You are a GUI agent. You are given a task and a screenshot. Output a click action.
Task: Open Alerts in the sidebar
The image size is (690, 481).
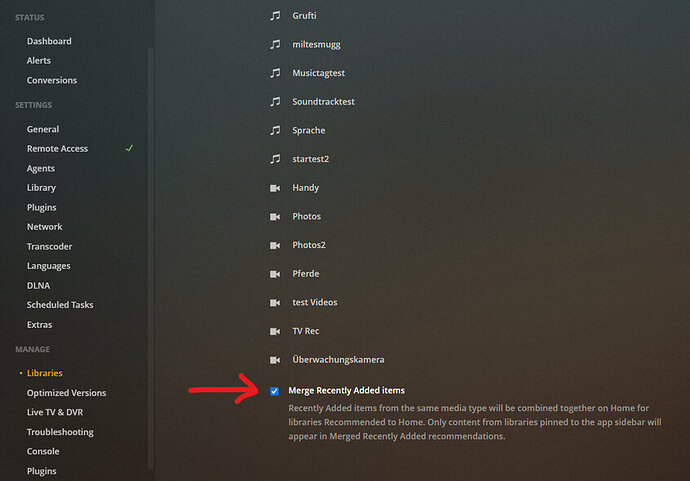pyautogui.click(x=39, y=61)
